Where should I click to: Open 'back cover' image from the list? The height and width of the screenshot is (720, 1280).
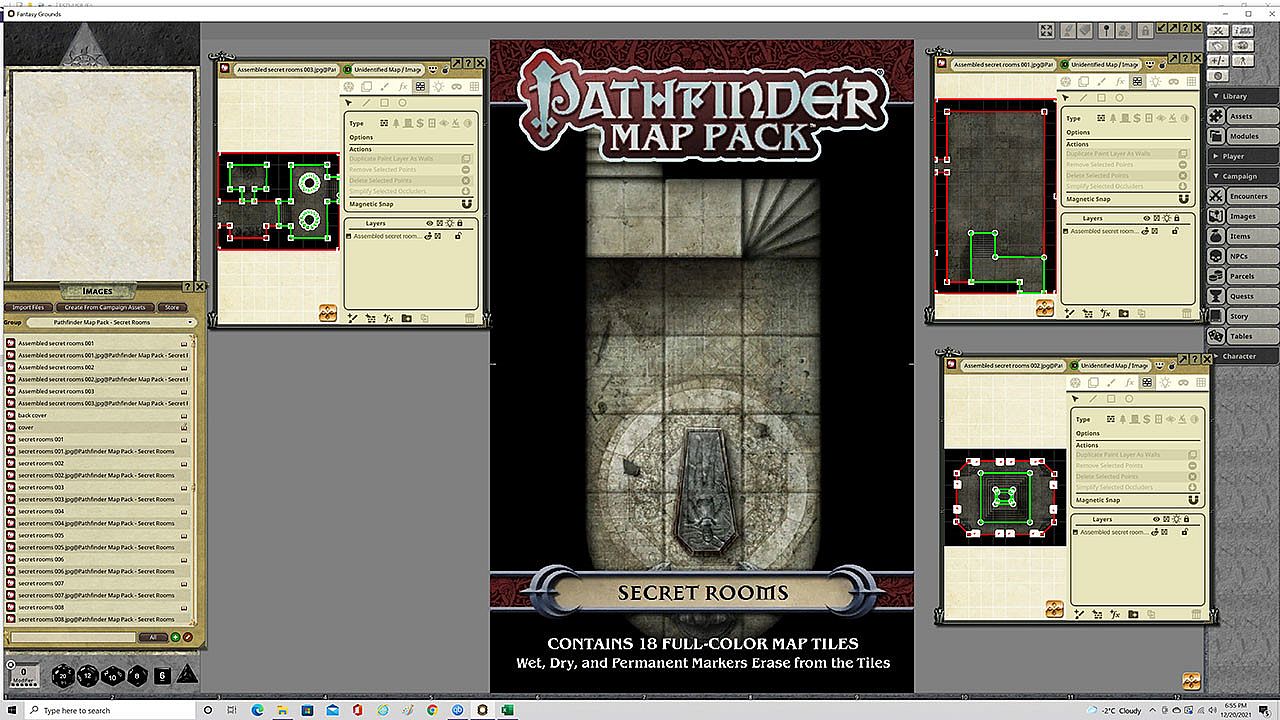click(x=33, y=415)
